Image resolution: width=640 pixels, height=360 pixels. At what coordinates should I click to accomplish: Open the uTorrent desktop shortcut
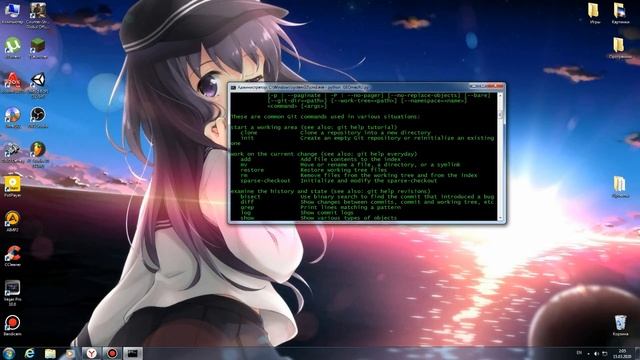(13, 48)
